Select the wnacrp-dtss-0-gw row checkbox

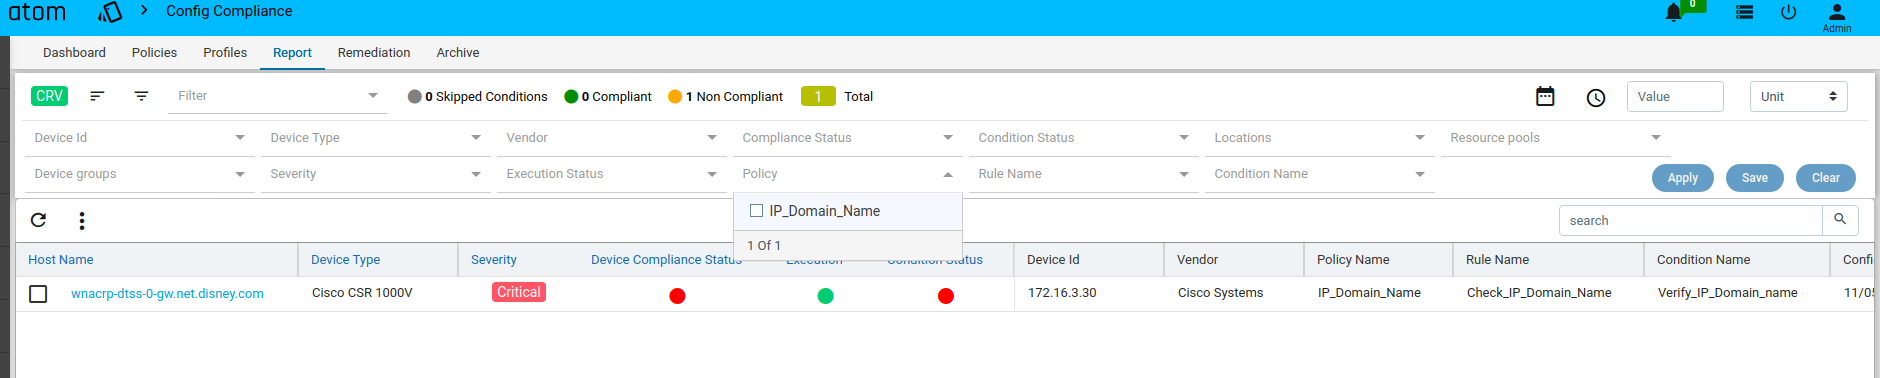pos(38,294)
